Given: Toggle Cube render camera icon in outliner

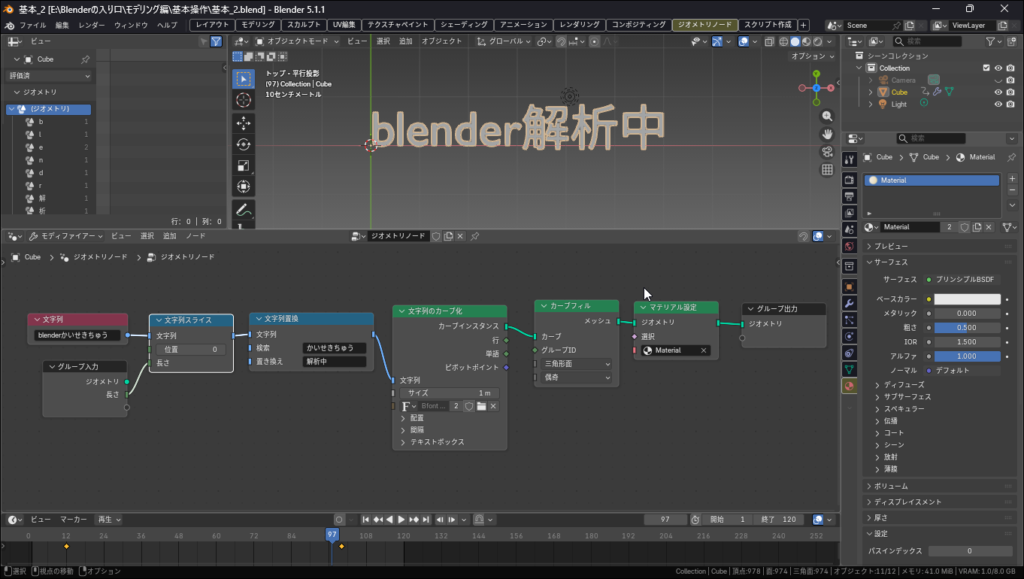Looking at the screenshot, I should (1010, 92).
